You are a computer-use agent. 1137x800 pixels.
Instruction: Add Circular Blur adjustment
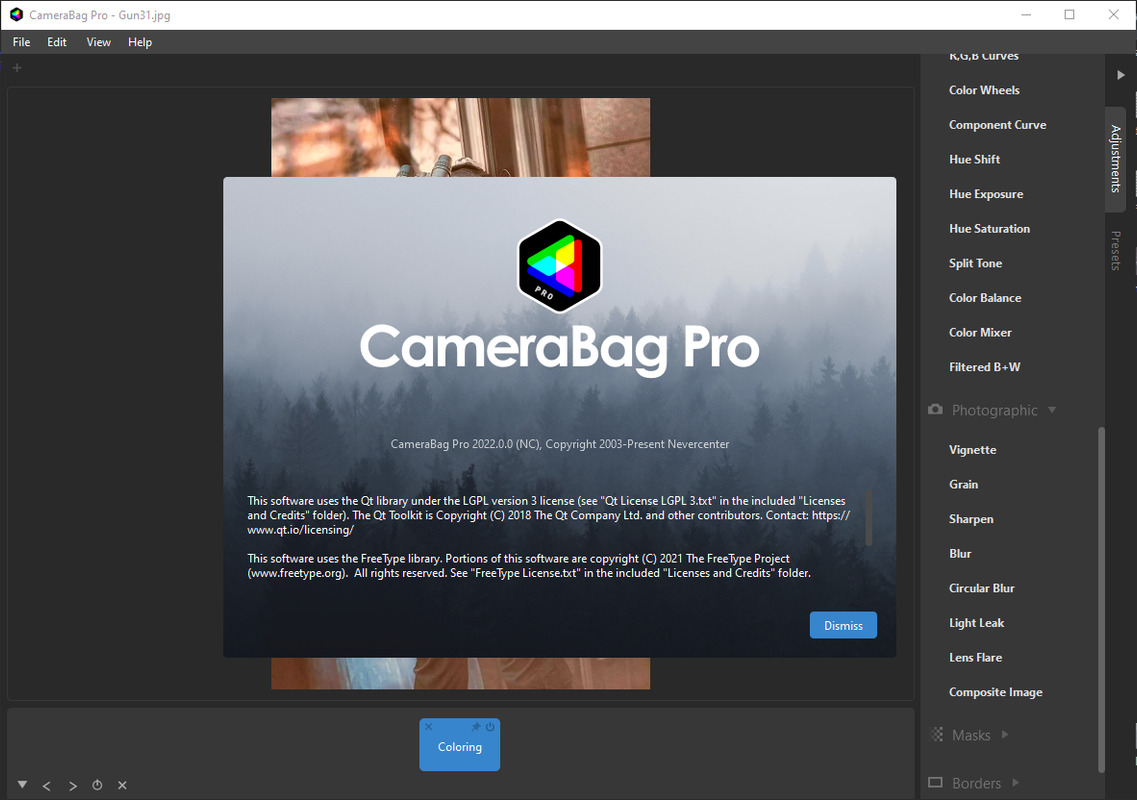pos(981,588)
